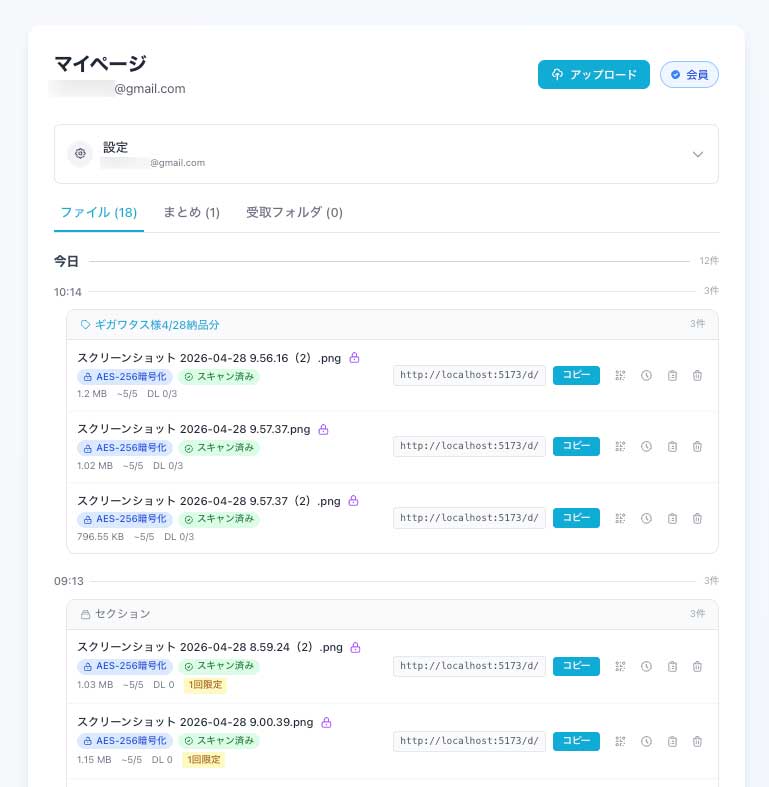Click URL field for 9.00.39.png
This screenshot has height=787, width=769.
point(469,741)
